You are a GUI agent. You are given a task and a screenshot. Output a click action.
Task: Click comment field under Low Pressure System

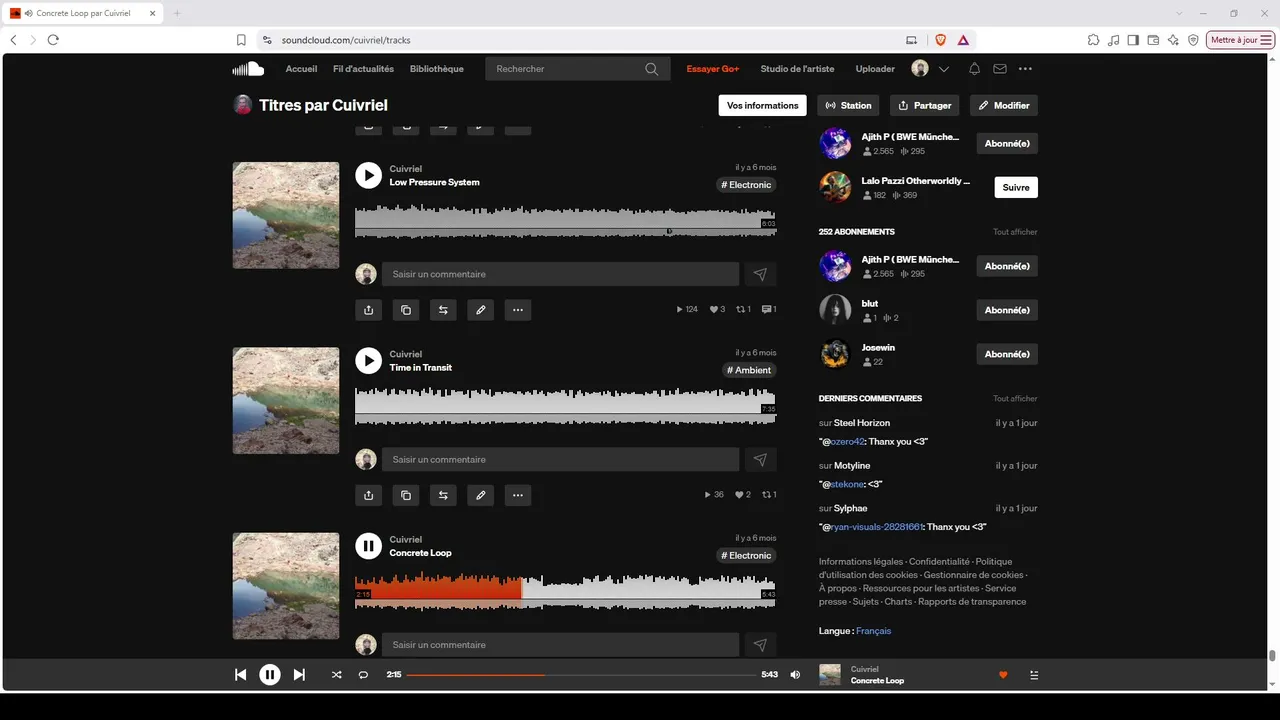(x=560, y=274)
